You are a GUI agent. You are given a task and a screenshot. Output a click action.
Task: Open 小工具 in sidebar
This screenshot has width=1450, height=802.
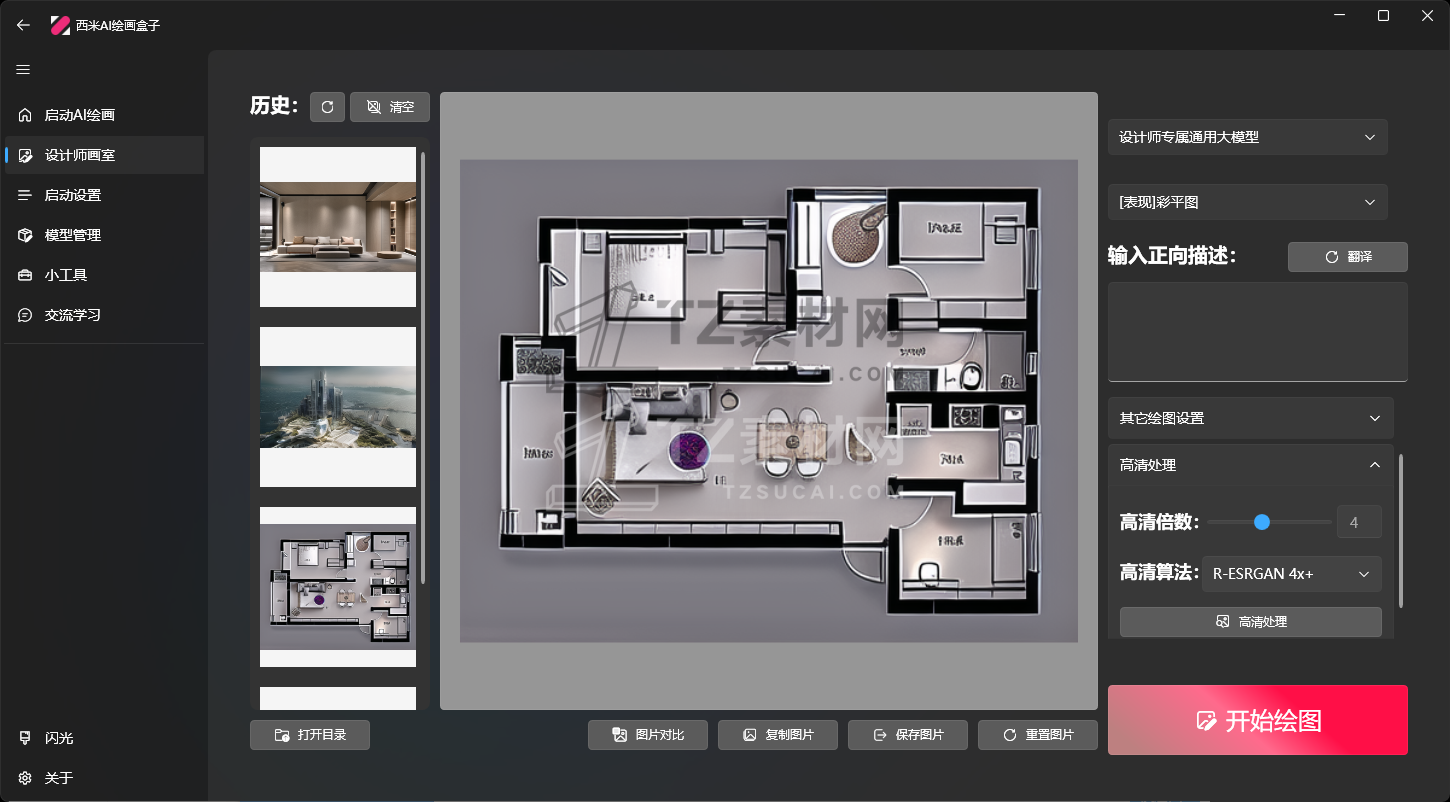[x=104, y=275]
